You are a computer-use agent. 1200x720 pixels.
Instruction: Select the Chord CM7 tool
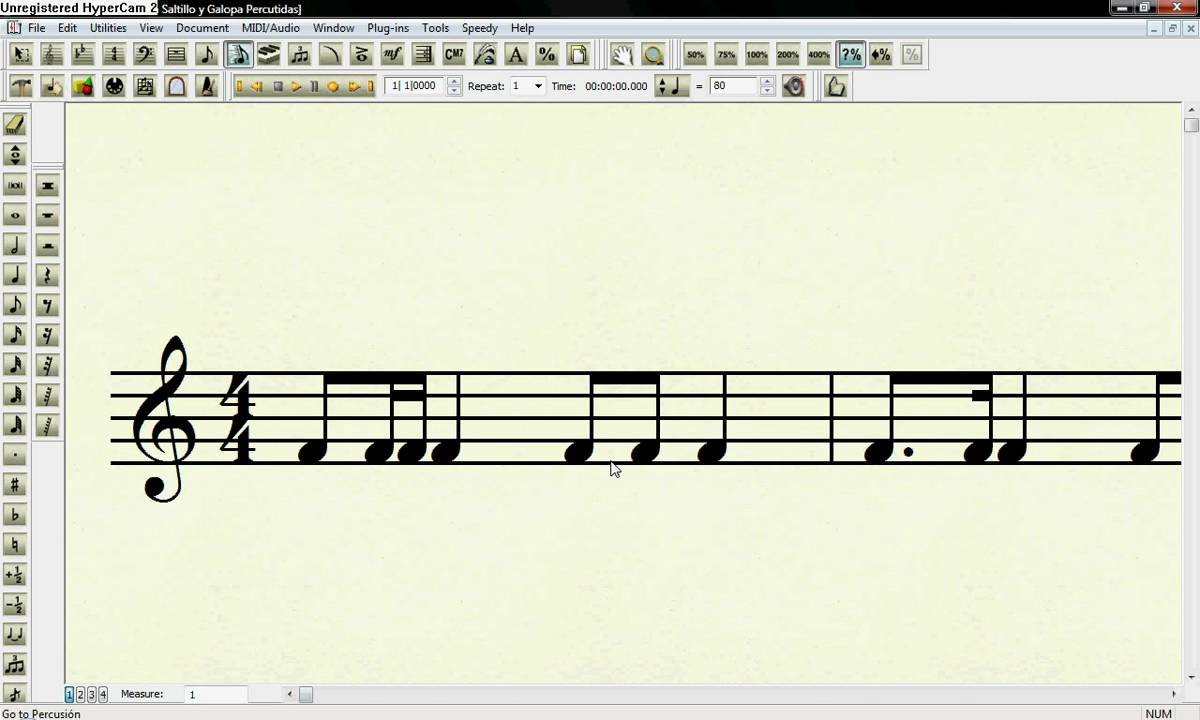pos(455,54)
